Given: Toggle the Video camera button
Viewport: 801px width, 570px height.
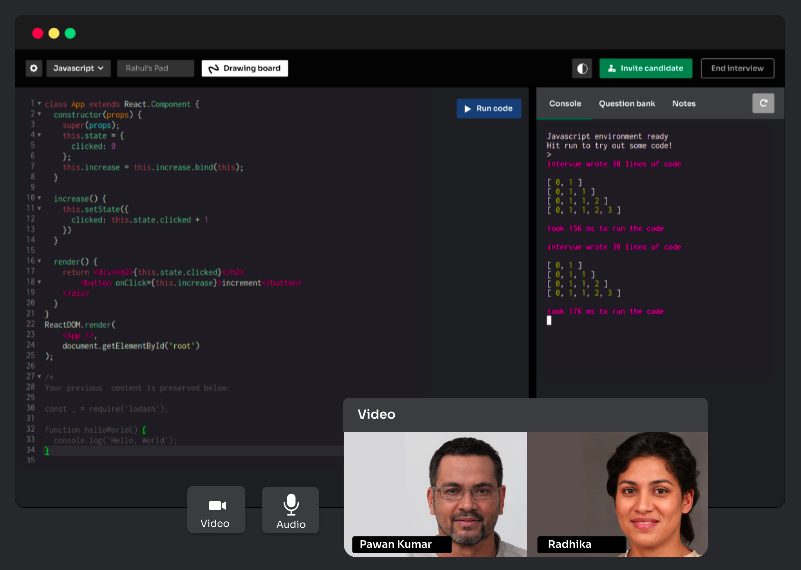Looking at the screenshot, I should pyautogui.click(x=216, y=510).
